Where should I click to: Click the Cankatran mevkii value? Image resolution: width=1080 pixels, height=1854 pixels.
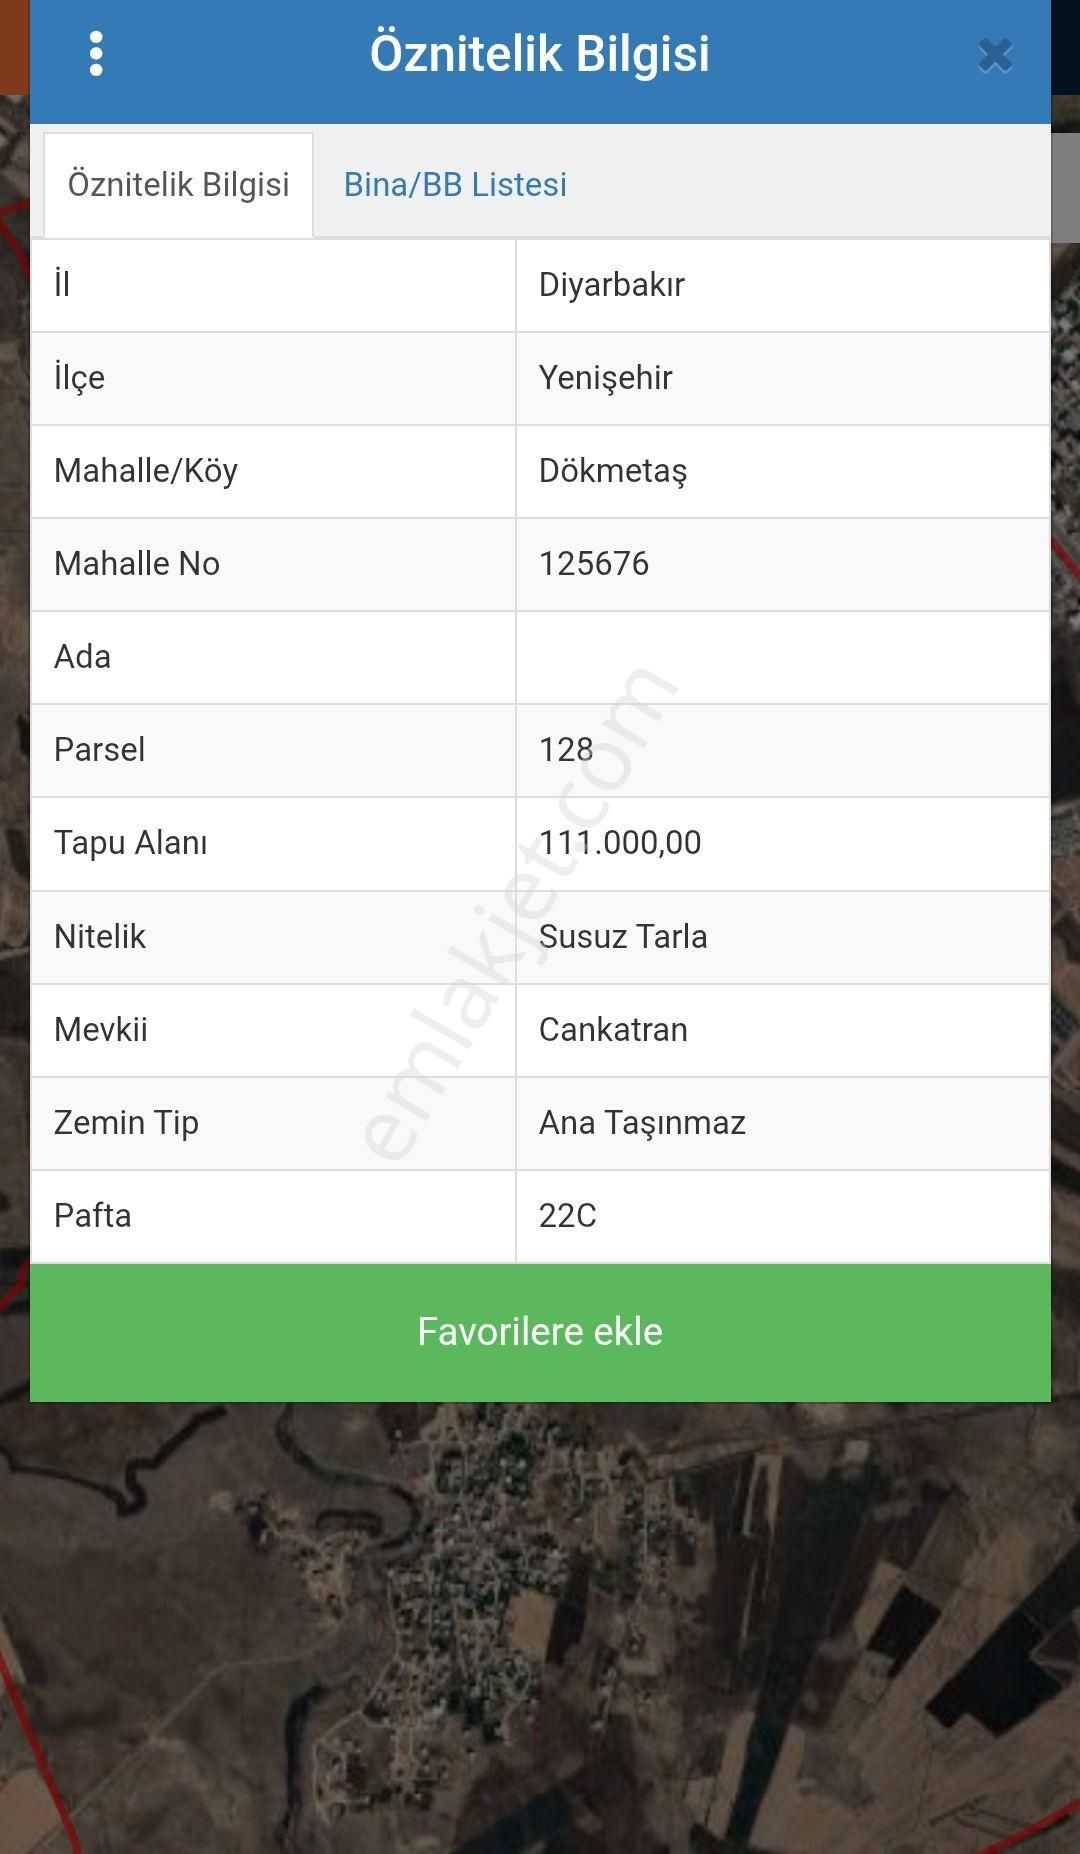pyautogui.click(x=612, y=1030)
